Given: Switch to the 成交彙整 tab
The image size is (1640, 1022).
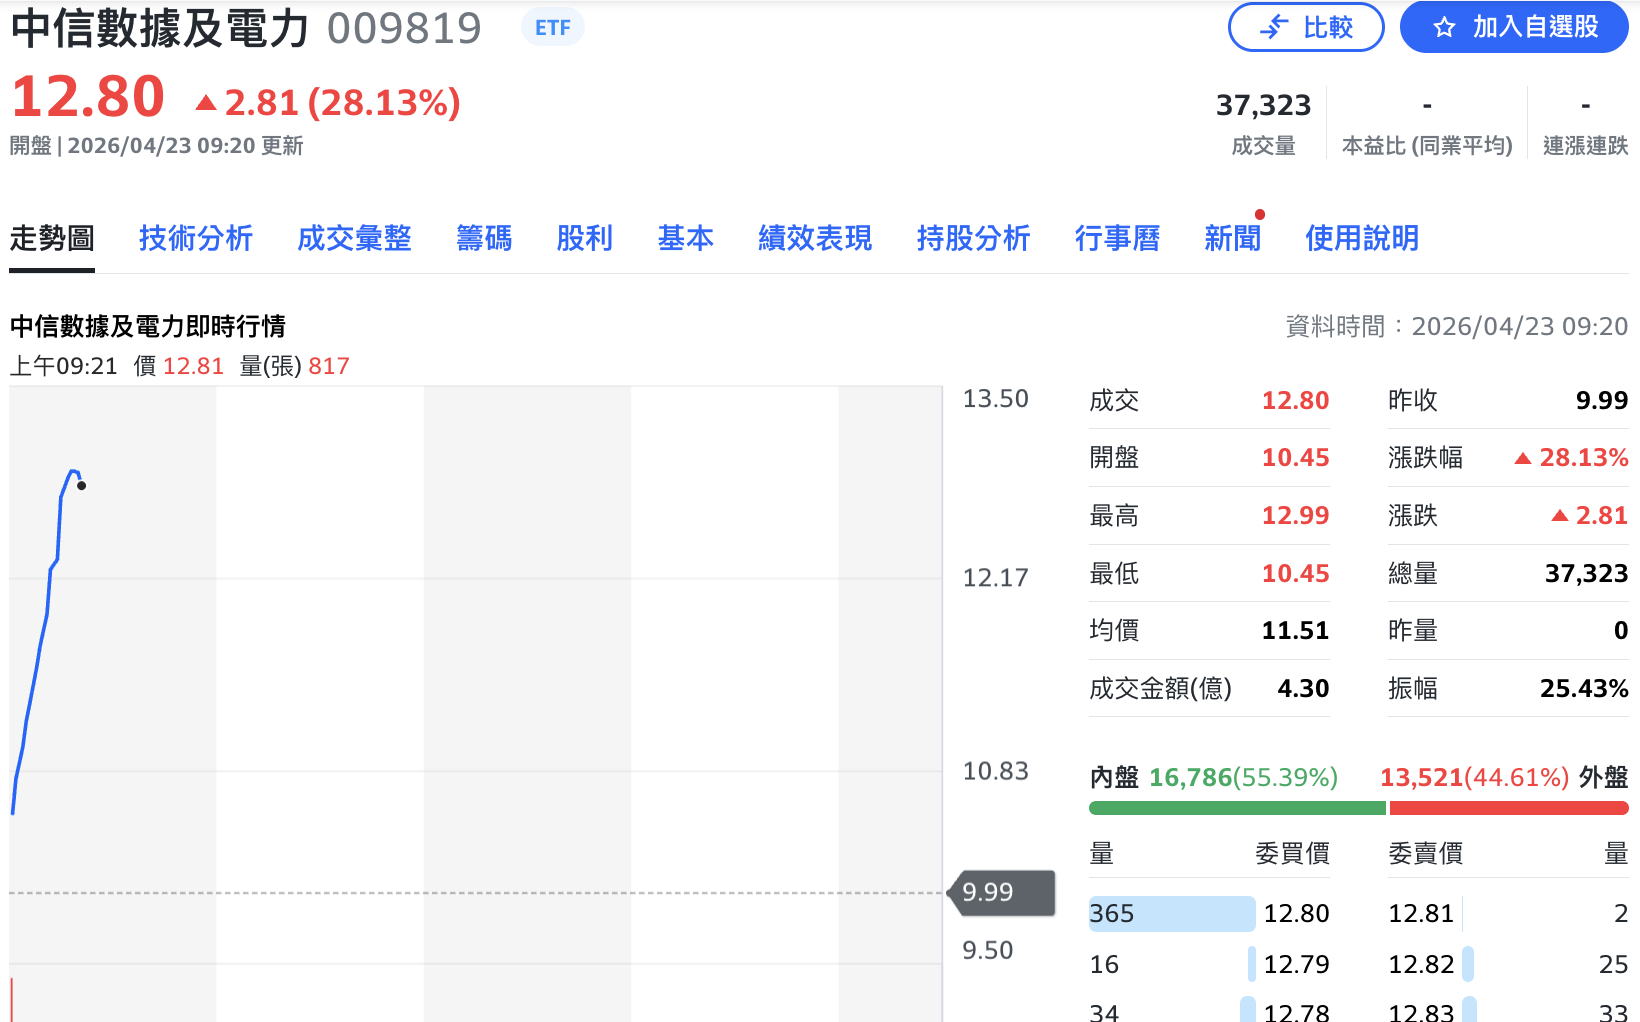Looking at the screenshot, I should (x=354, y=238).
